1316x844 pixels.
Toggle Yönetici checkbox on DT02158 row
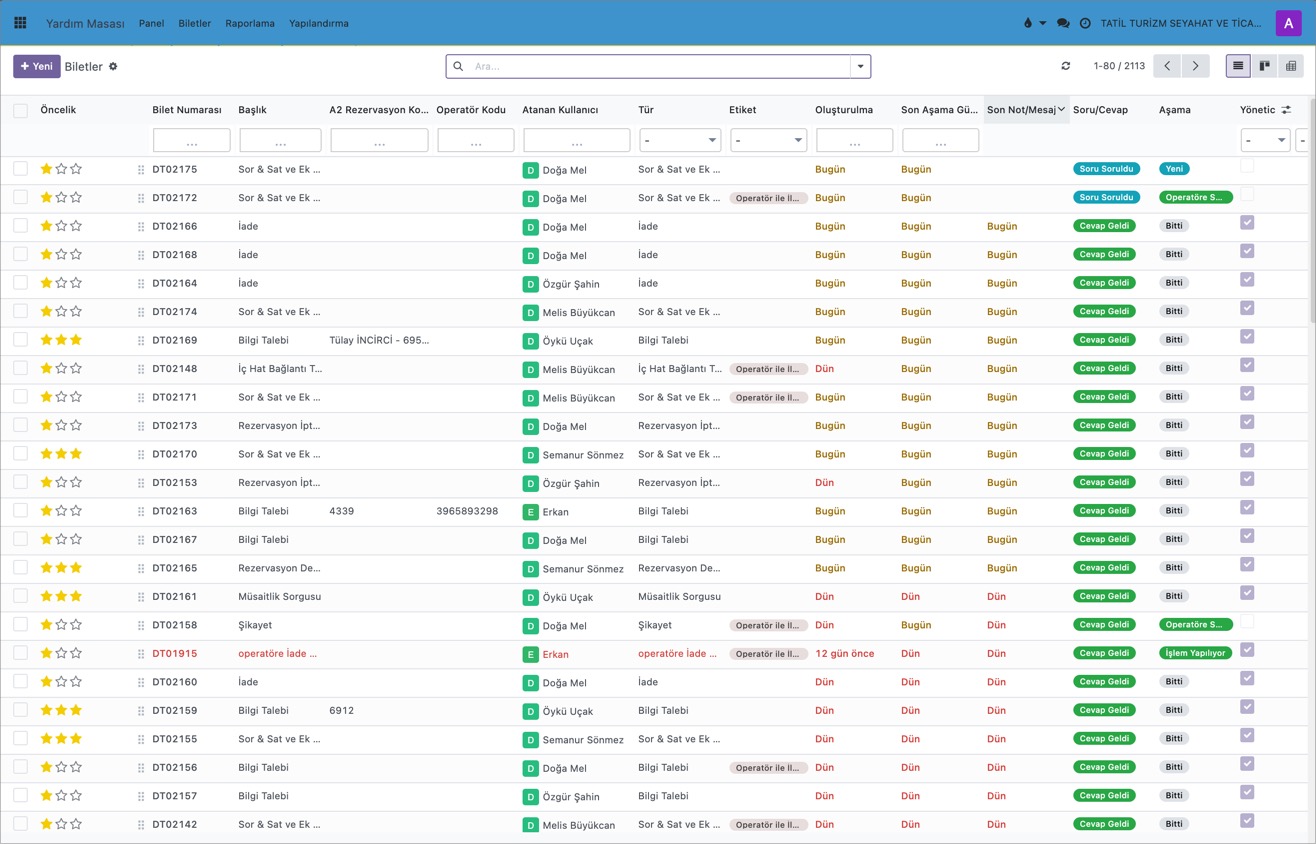click(x=1247, y=622)
